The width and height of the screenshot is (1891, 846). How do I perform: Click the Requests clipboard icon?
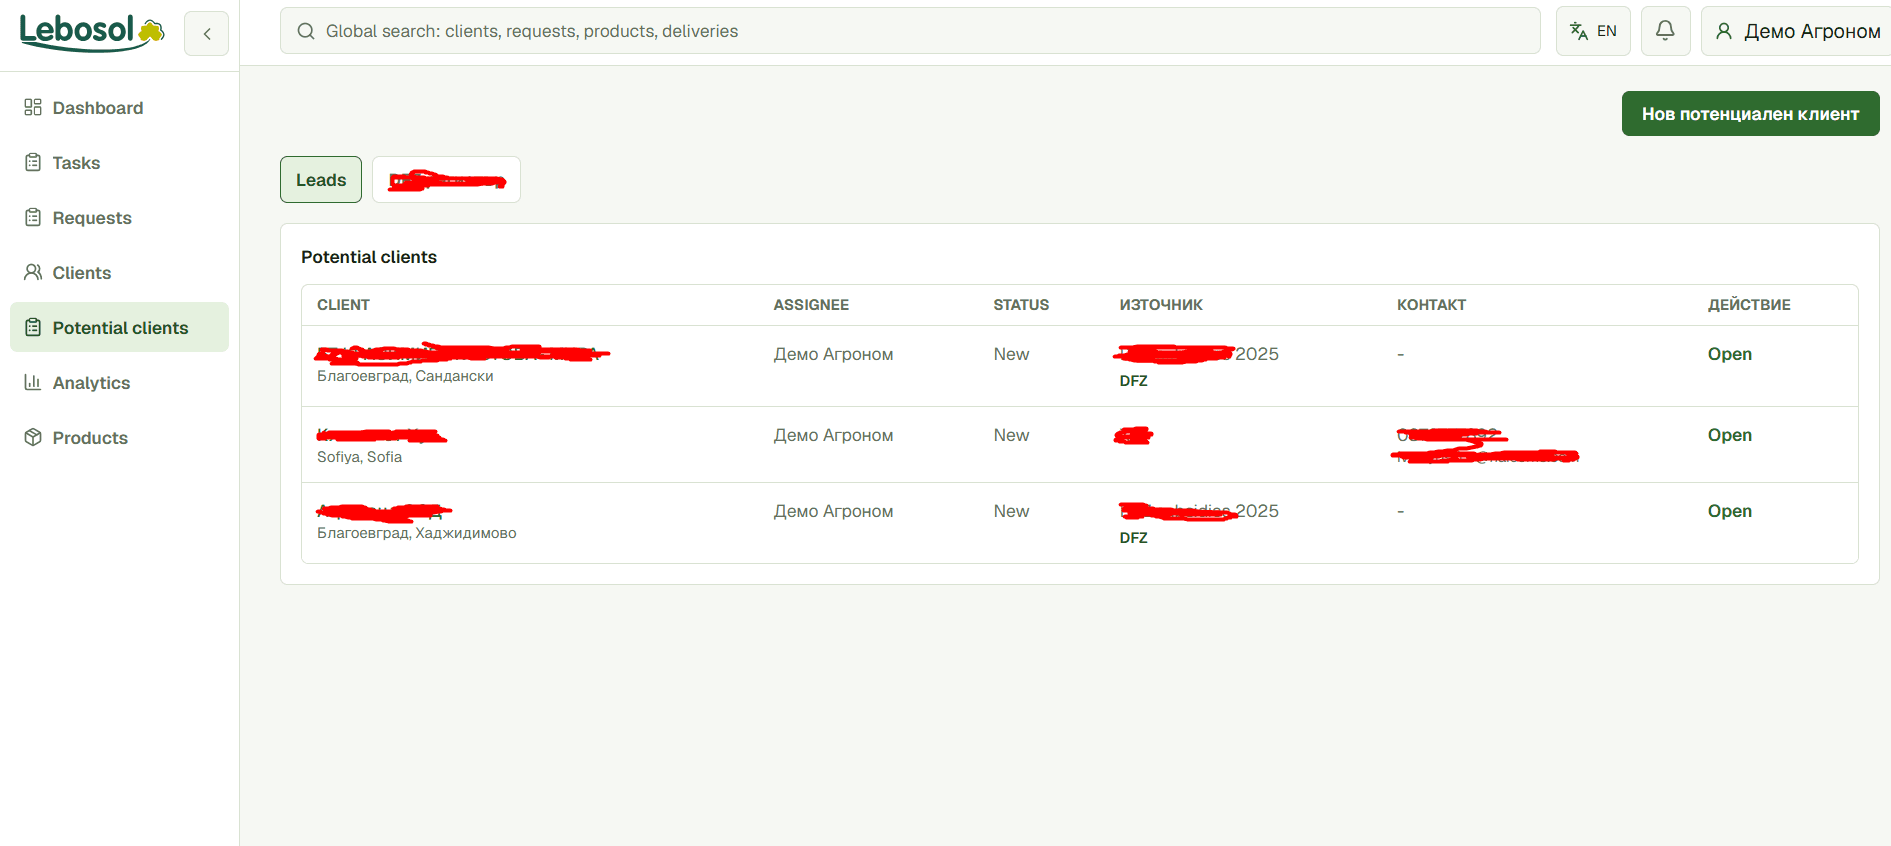tap(33, 217)
